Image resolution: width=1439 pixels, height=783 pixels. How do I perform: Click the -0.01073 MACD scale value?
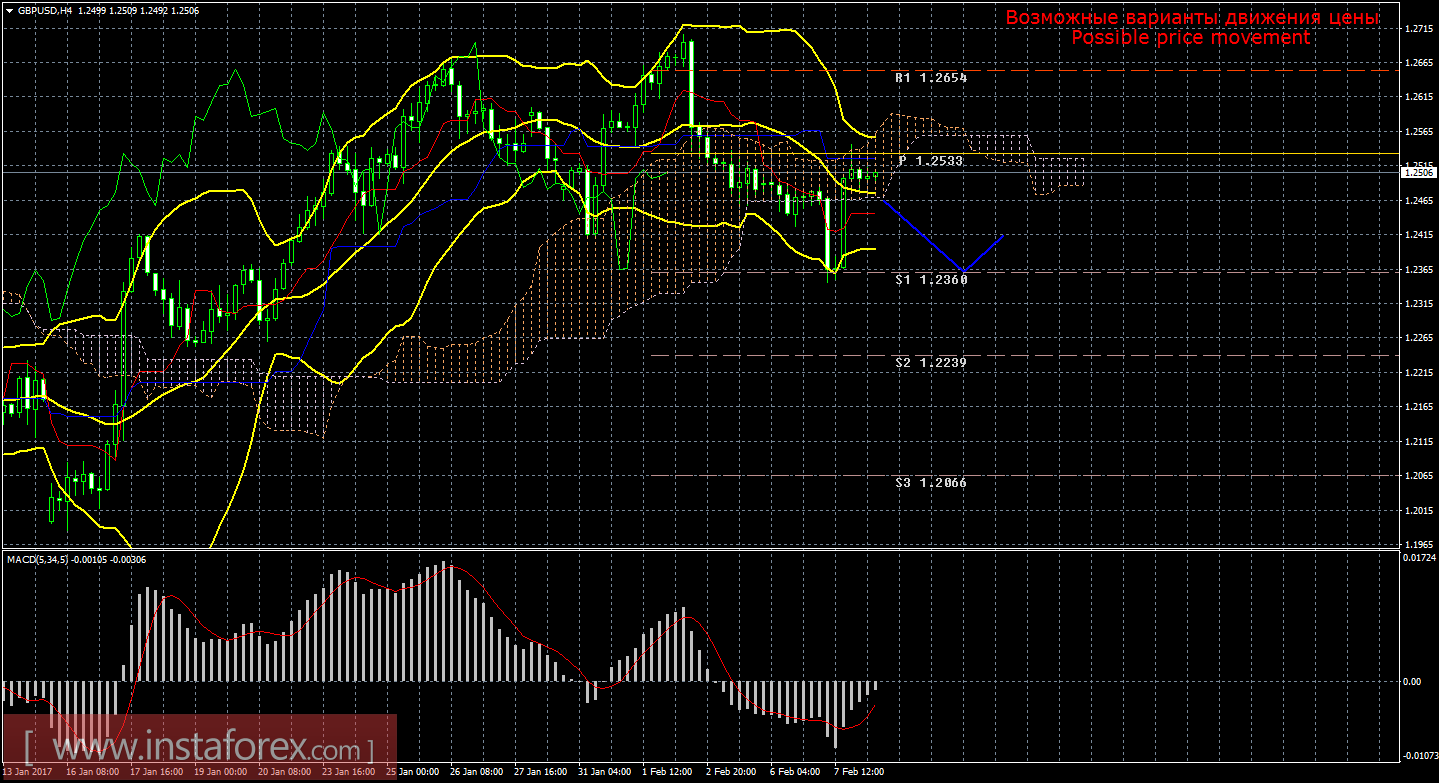point(1420,757)
